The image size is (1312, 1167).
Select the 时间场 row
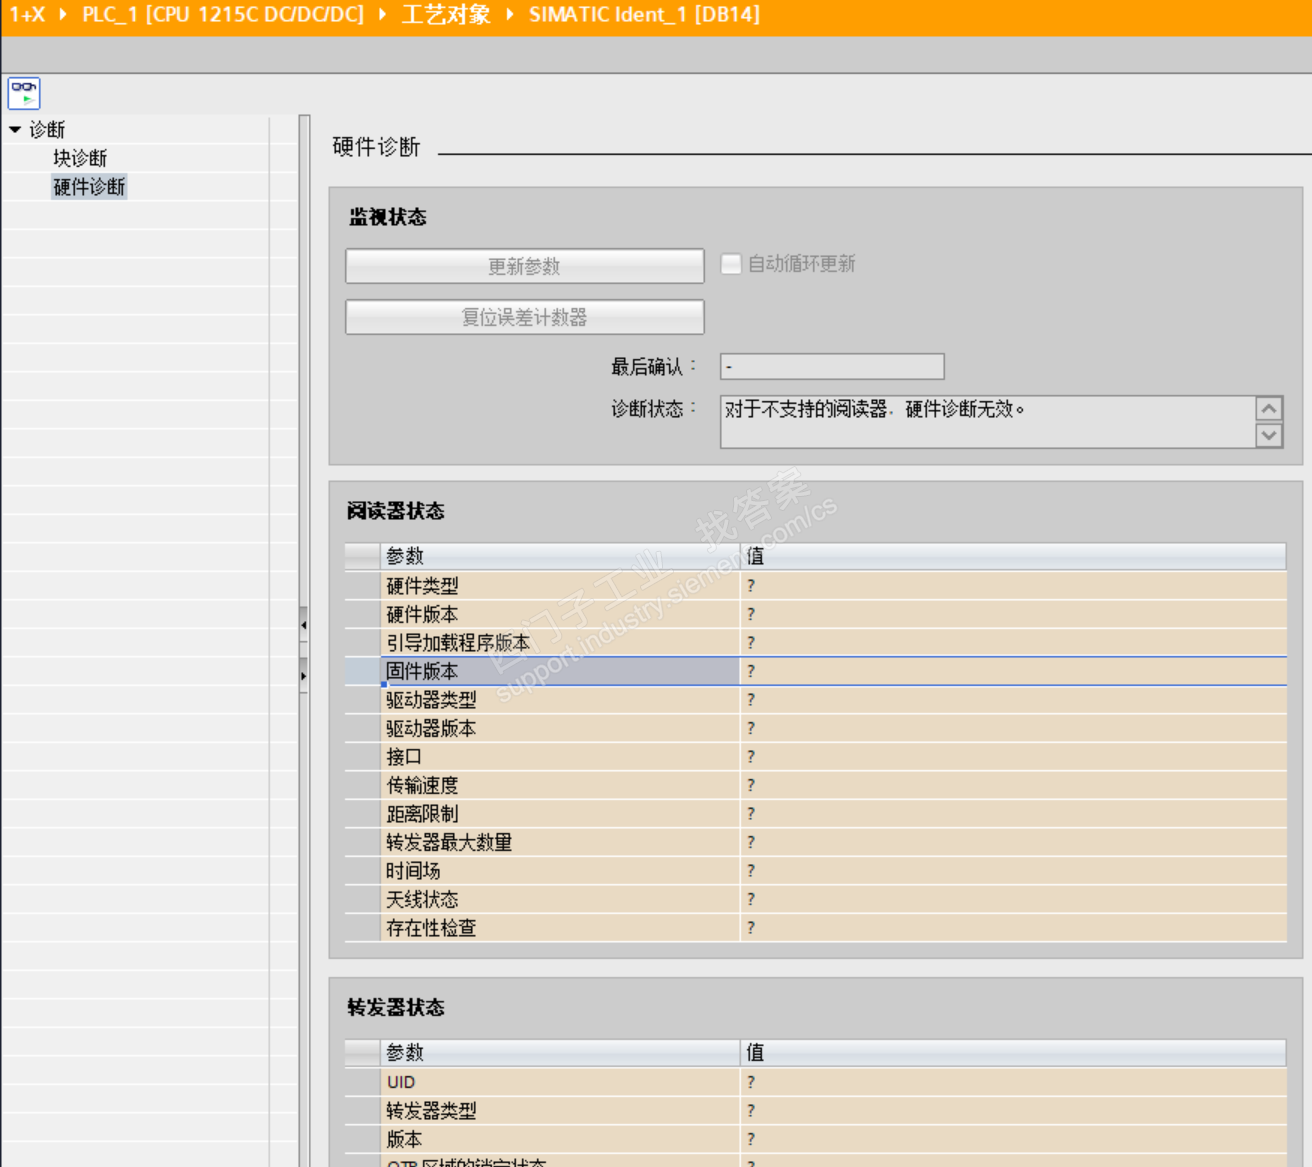click(x=815, y=871)
